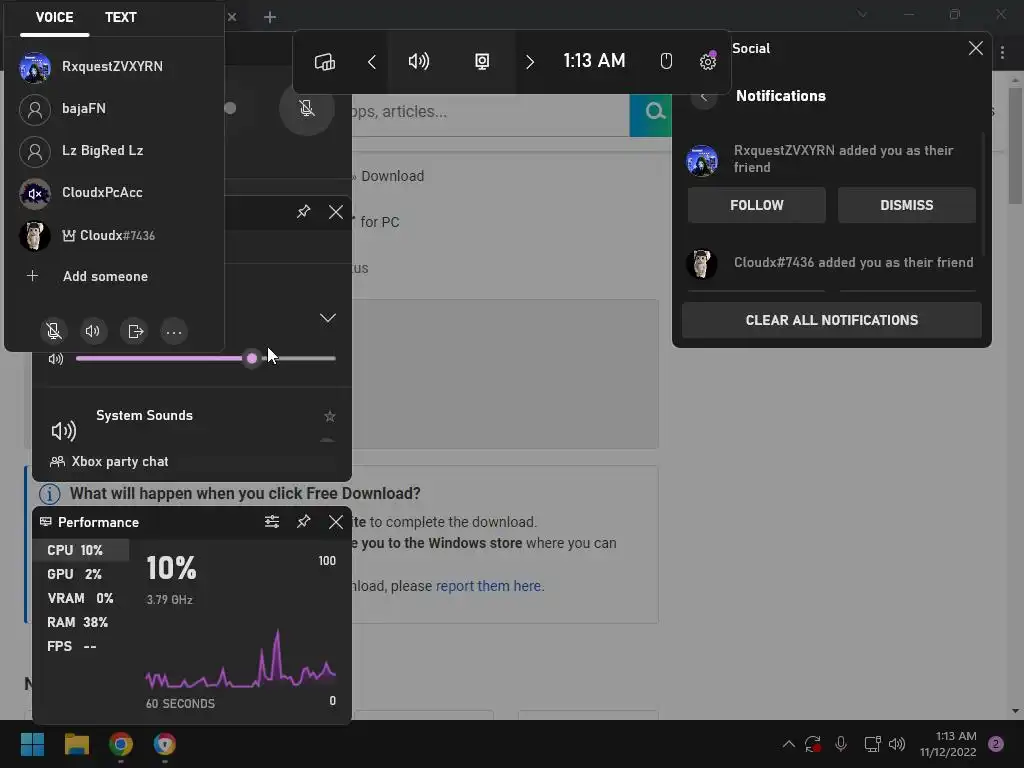Open Google Chrome from taskbar
Screen dimensions: 1024x768
(121, 744)
